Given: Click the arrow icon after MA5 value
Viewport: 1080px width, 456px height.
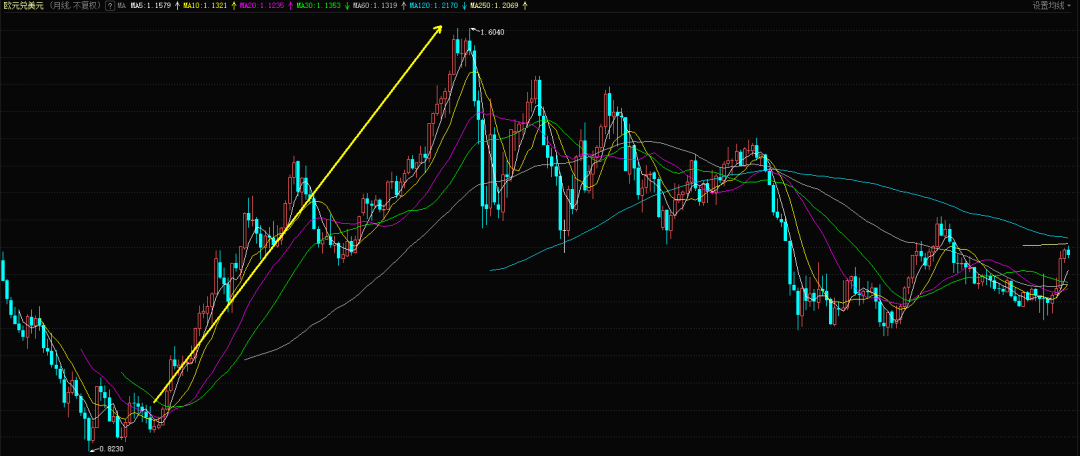Looking at the screenshot, I should pyautogui.click(x=178, y=5).
